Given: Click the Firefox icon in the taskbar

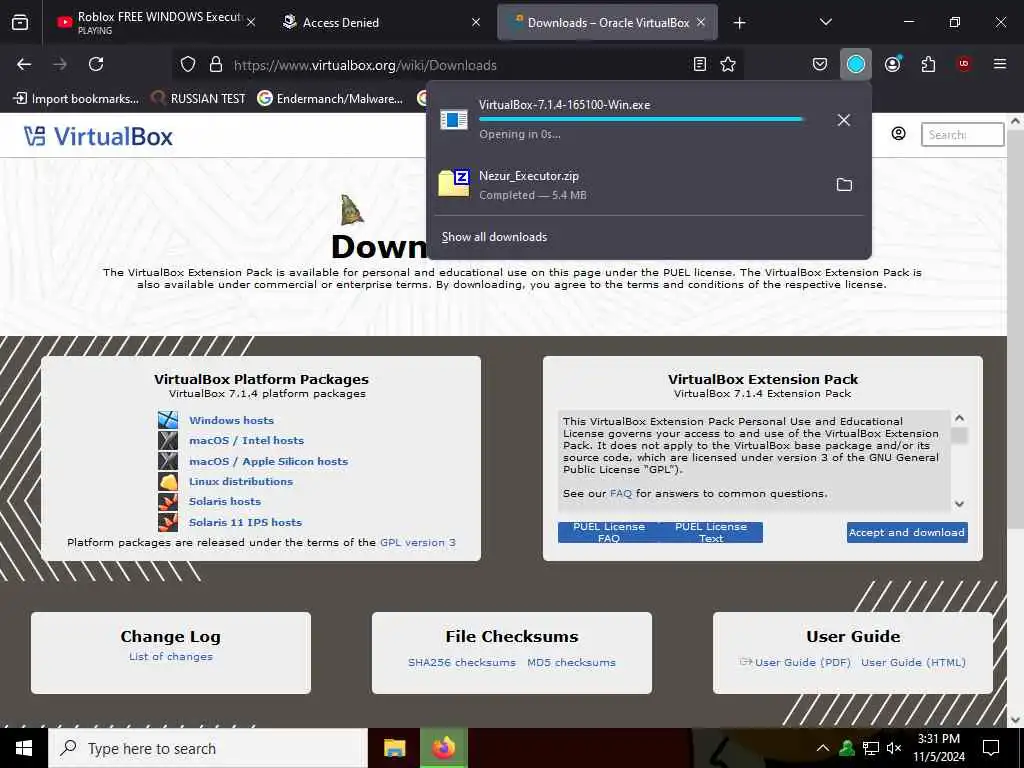Looking at the screenshot, I should coord(443,748).
